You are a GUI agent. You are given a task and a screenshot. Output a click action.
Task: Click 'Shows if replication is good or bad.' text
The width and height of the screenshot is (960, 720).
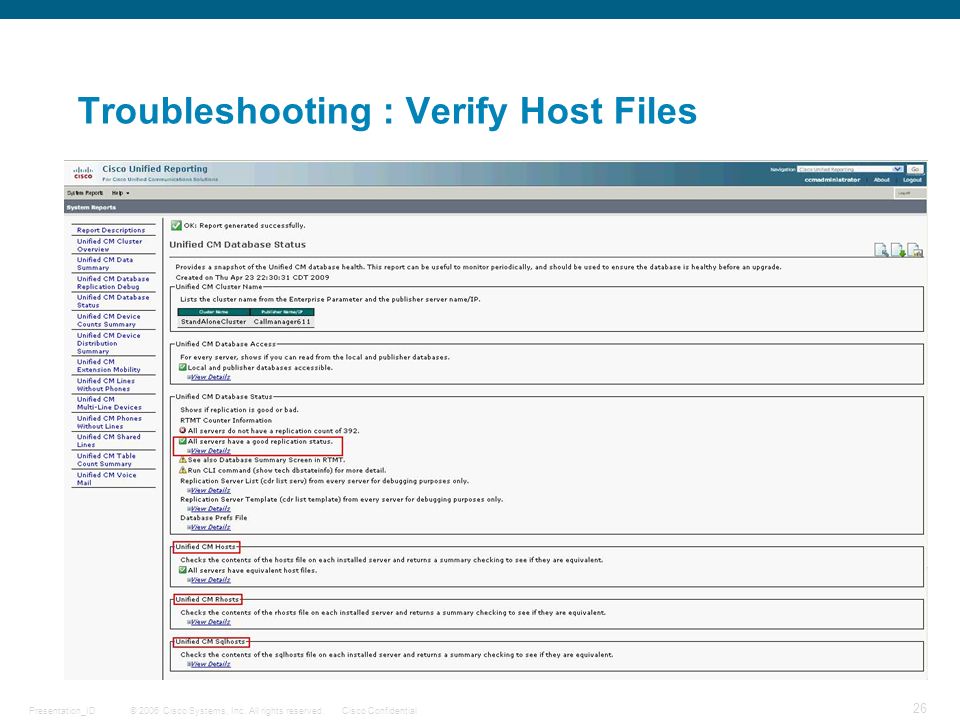pyautogui.click(x=239, y=410)
